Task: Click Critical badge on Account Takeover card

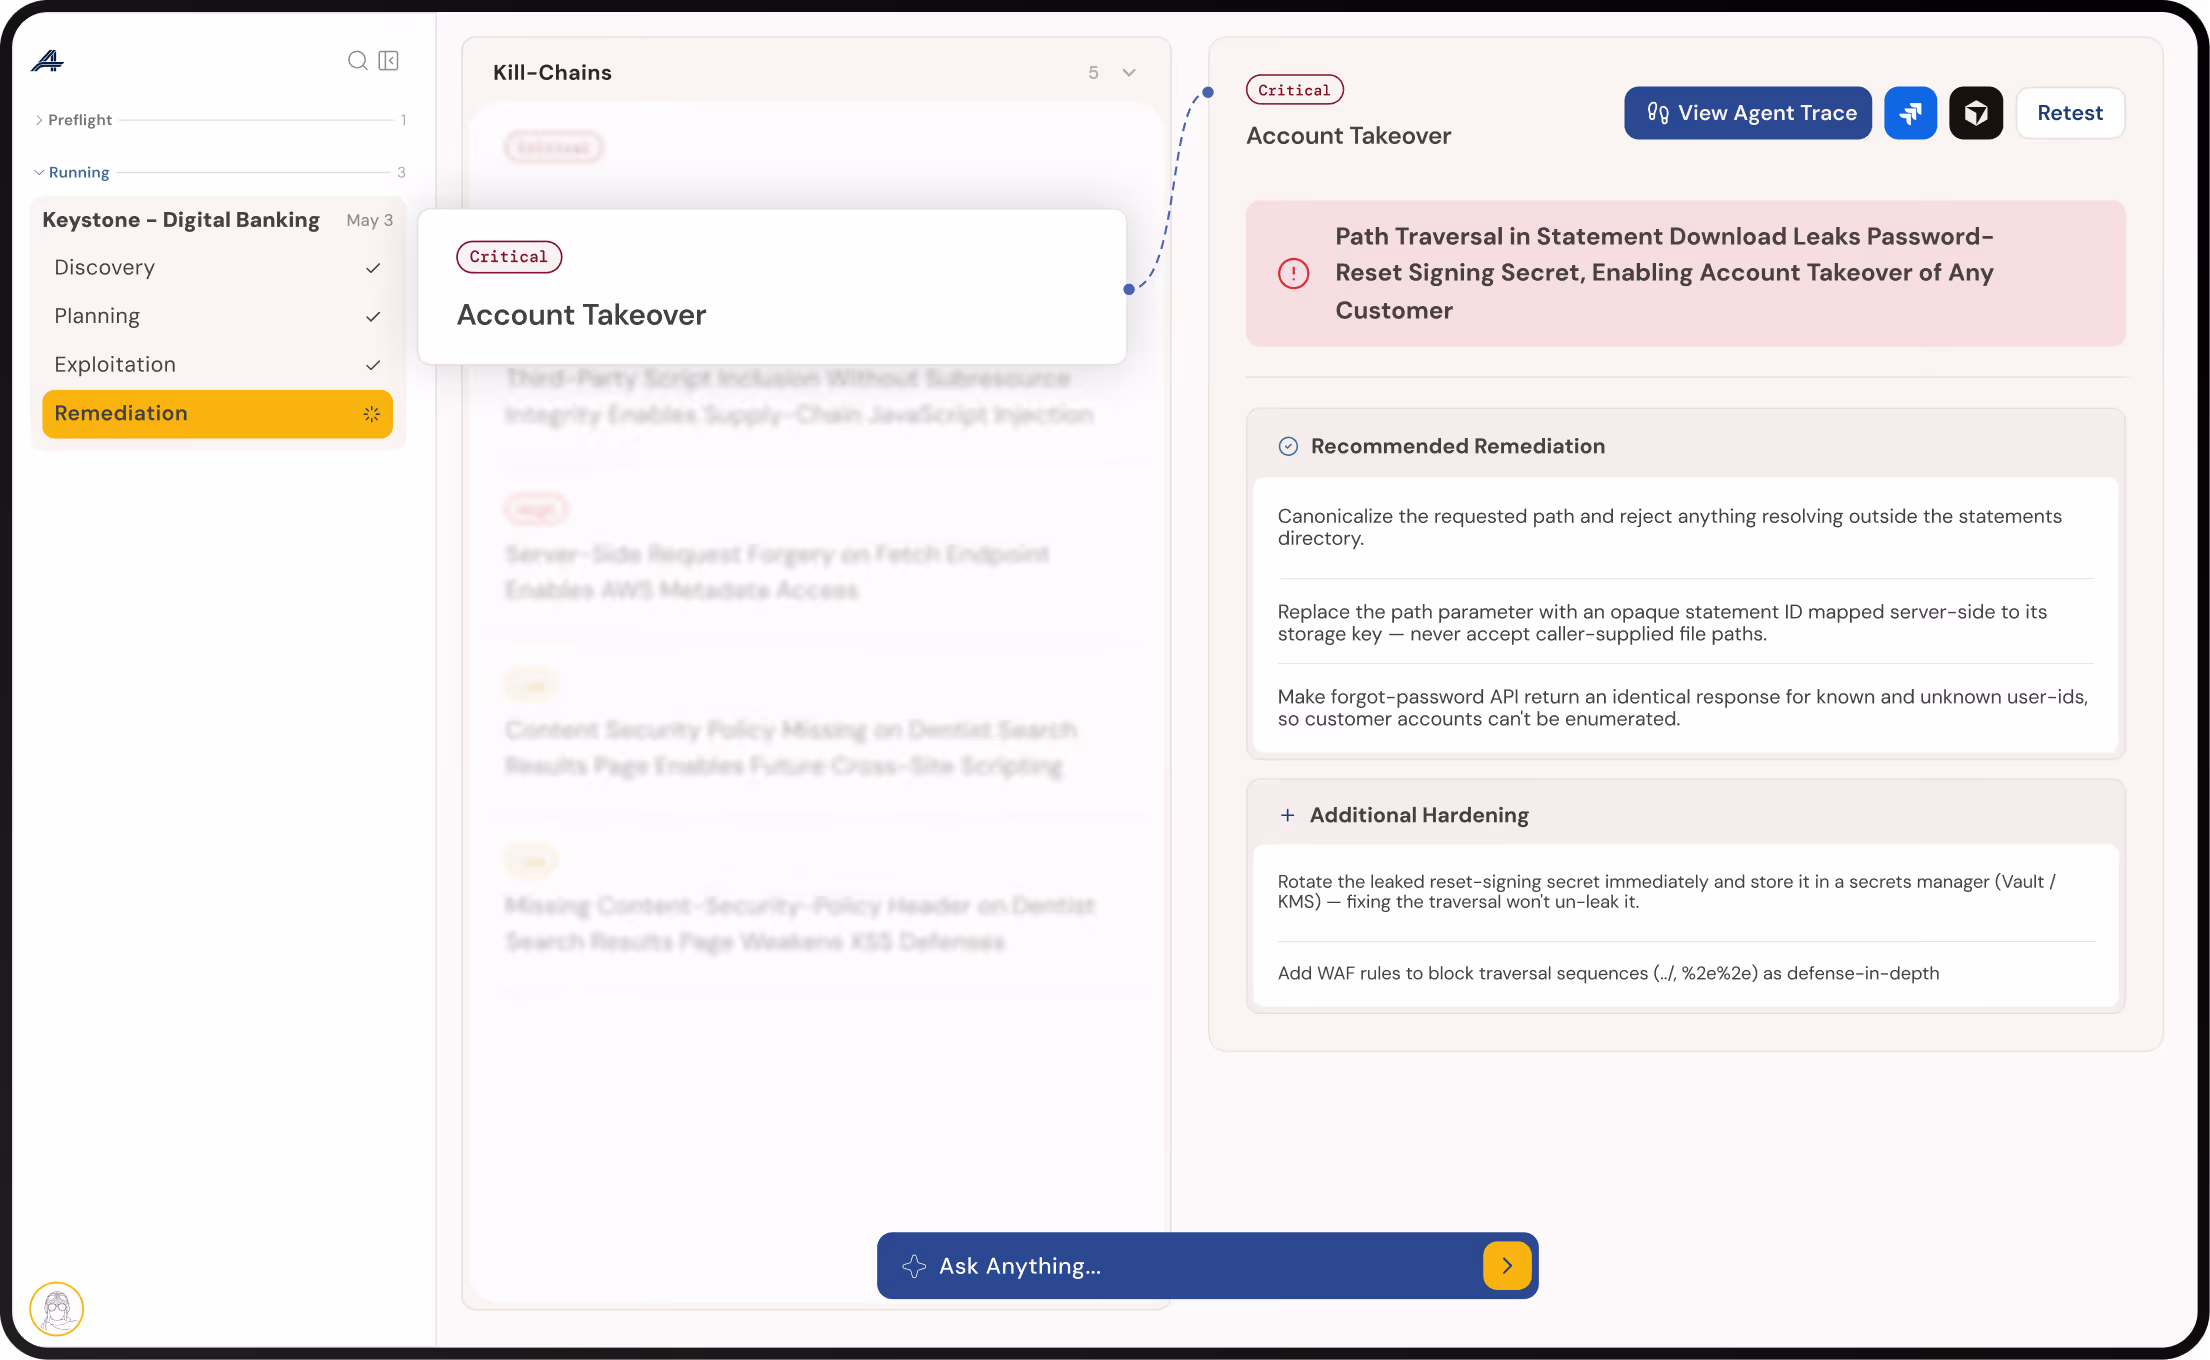Action: click(509, 257)
